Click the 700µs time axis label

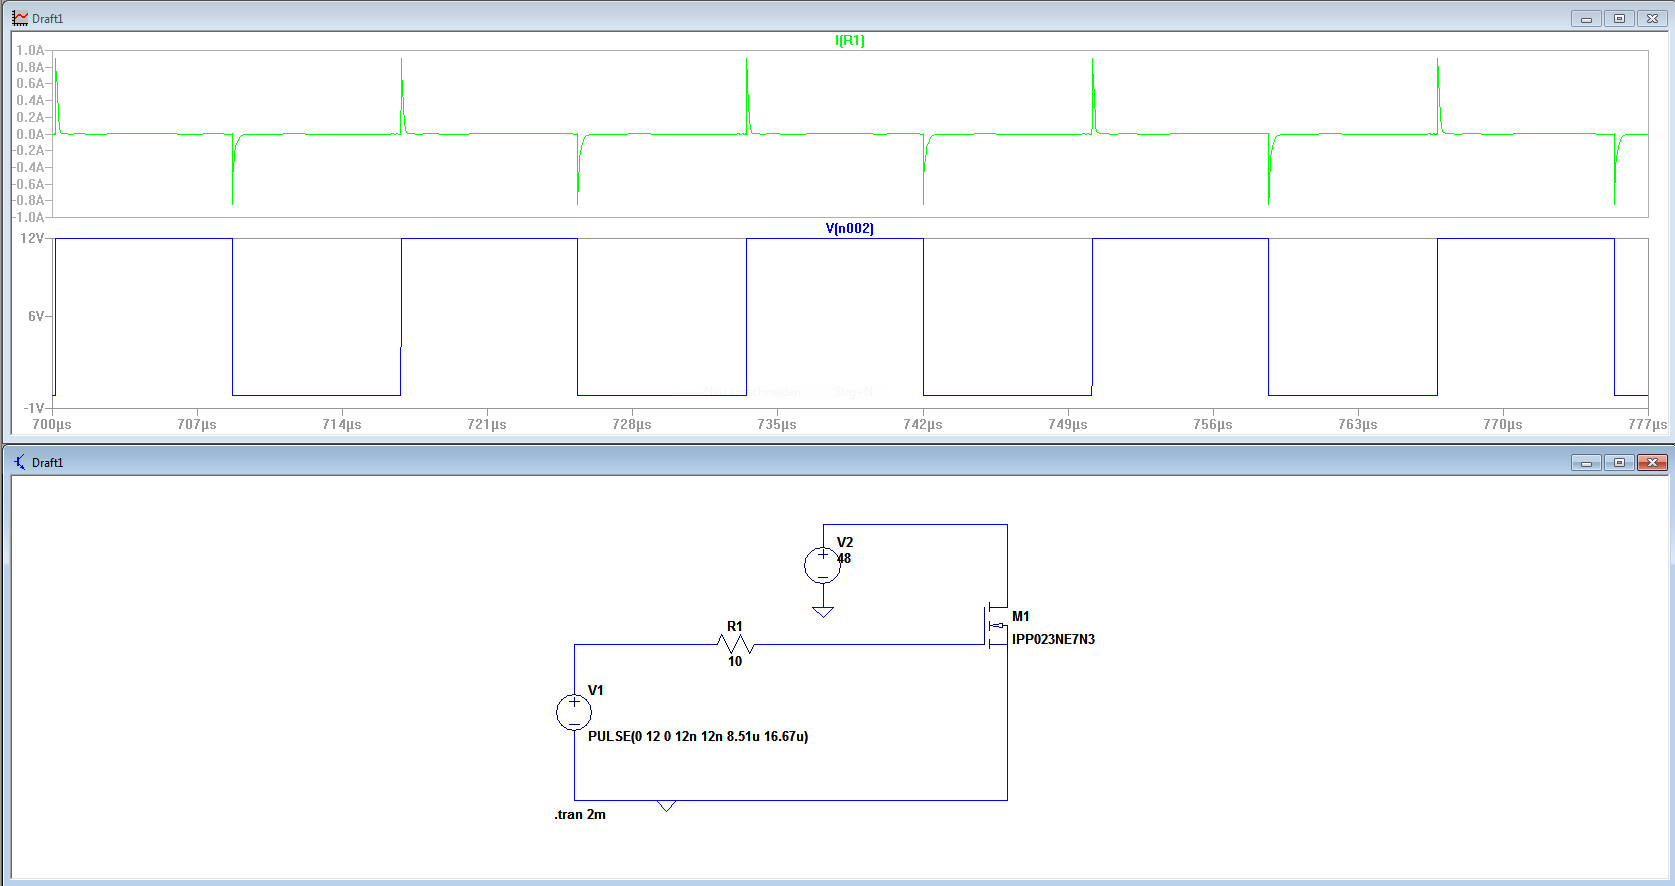point(52,425)
